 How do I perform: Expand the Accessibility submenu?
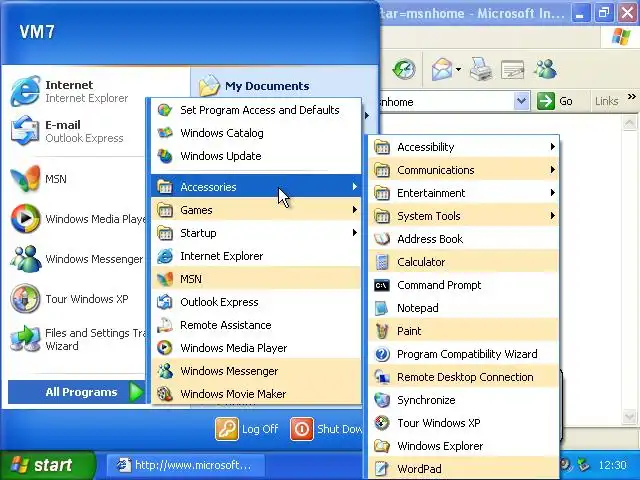pyautogui.click(x=463, y=147)
